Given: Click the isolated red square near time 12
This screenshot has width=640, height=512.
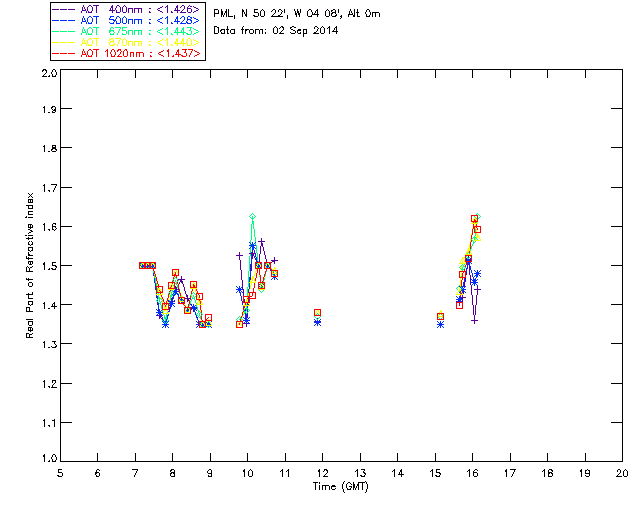Looking at the screenshot, I should pos(318,313).
